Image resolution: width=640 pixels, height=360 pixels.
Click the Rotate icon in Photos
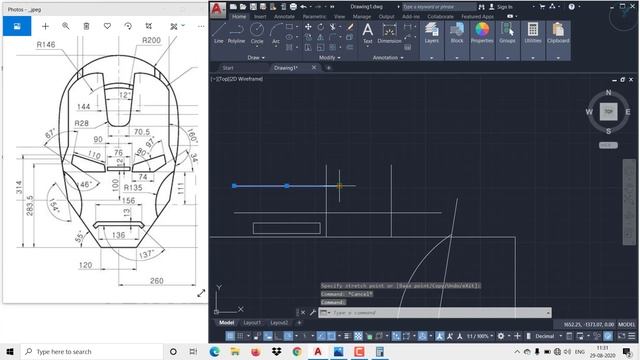[128, 26]
